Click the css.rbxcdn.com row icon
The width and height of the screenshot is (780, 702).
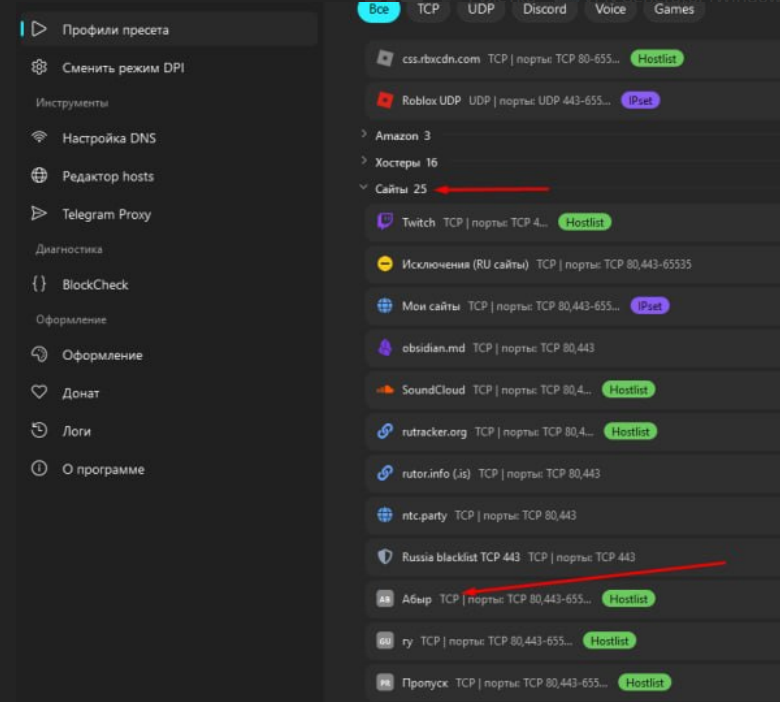pos(385,58)
